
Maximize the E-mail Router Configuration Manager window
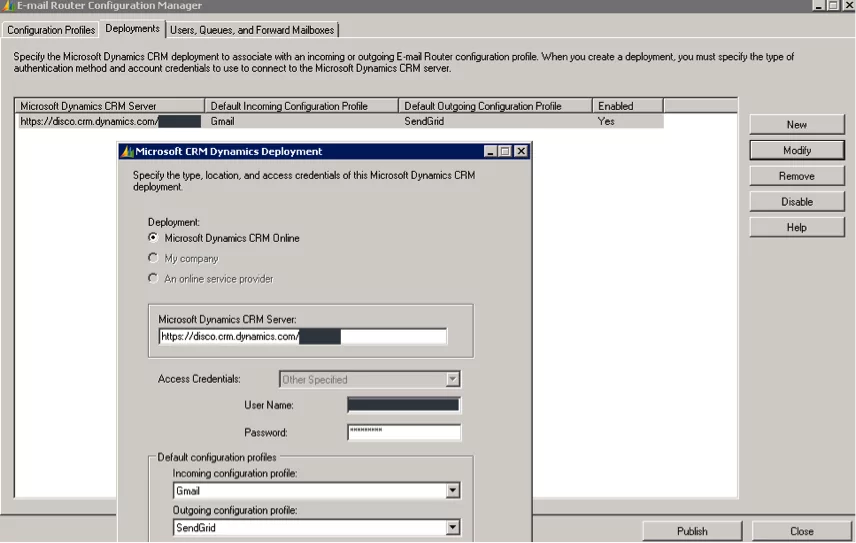[x=833, y=5]
